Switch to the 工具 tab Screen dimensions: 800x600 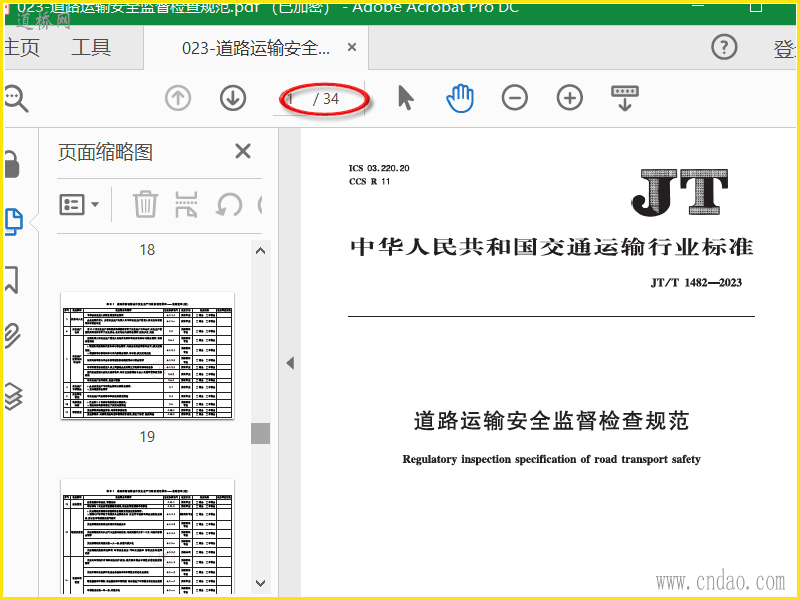(91, 47)
